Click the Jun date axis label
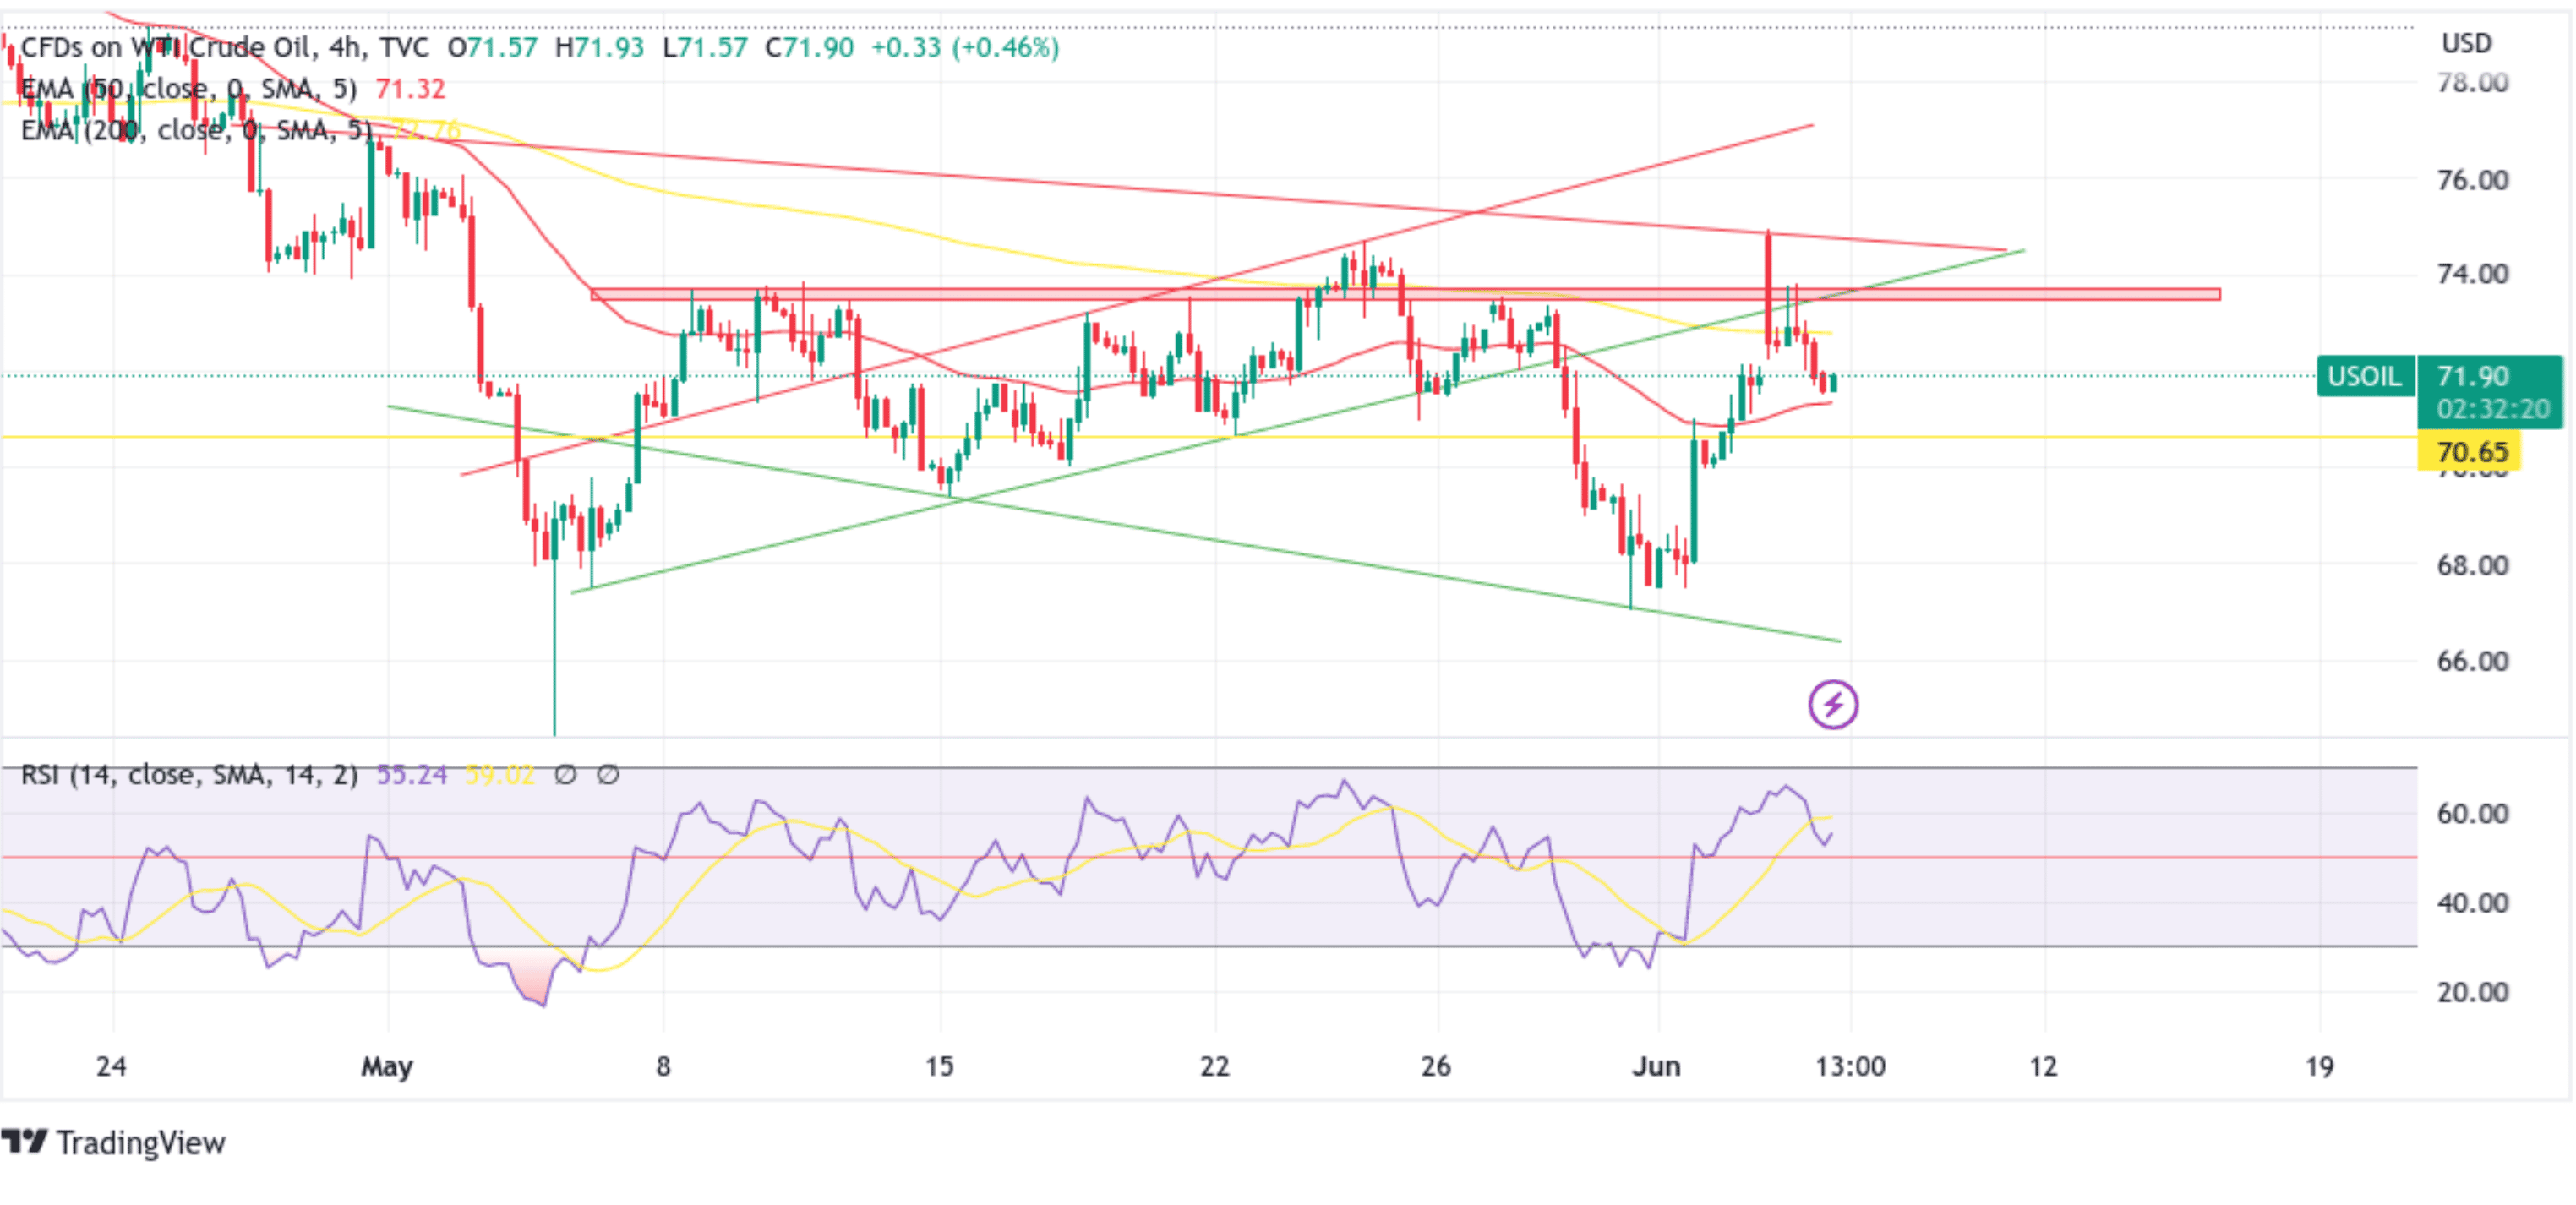The height and width of the screenshot is (1205, 2576). [1656, 1066]
